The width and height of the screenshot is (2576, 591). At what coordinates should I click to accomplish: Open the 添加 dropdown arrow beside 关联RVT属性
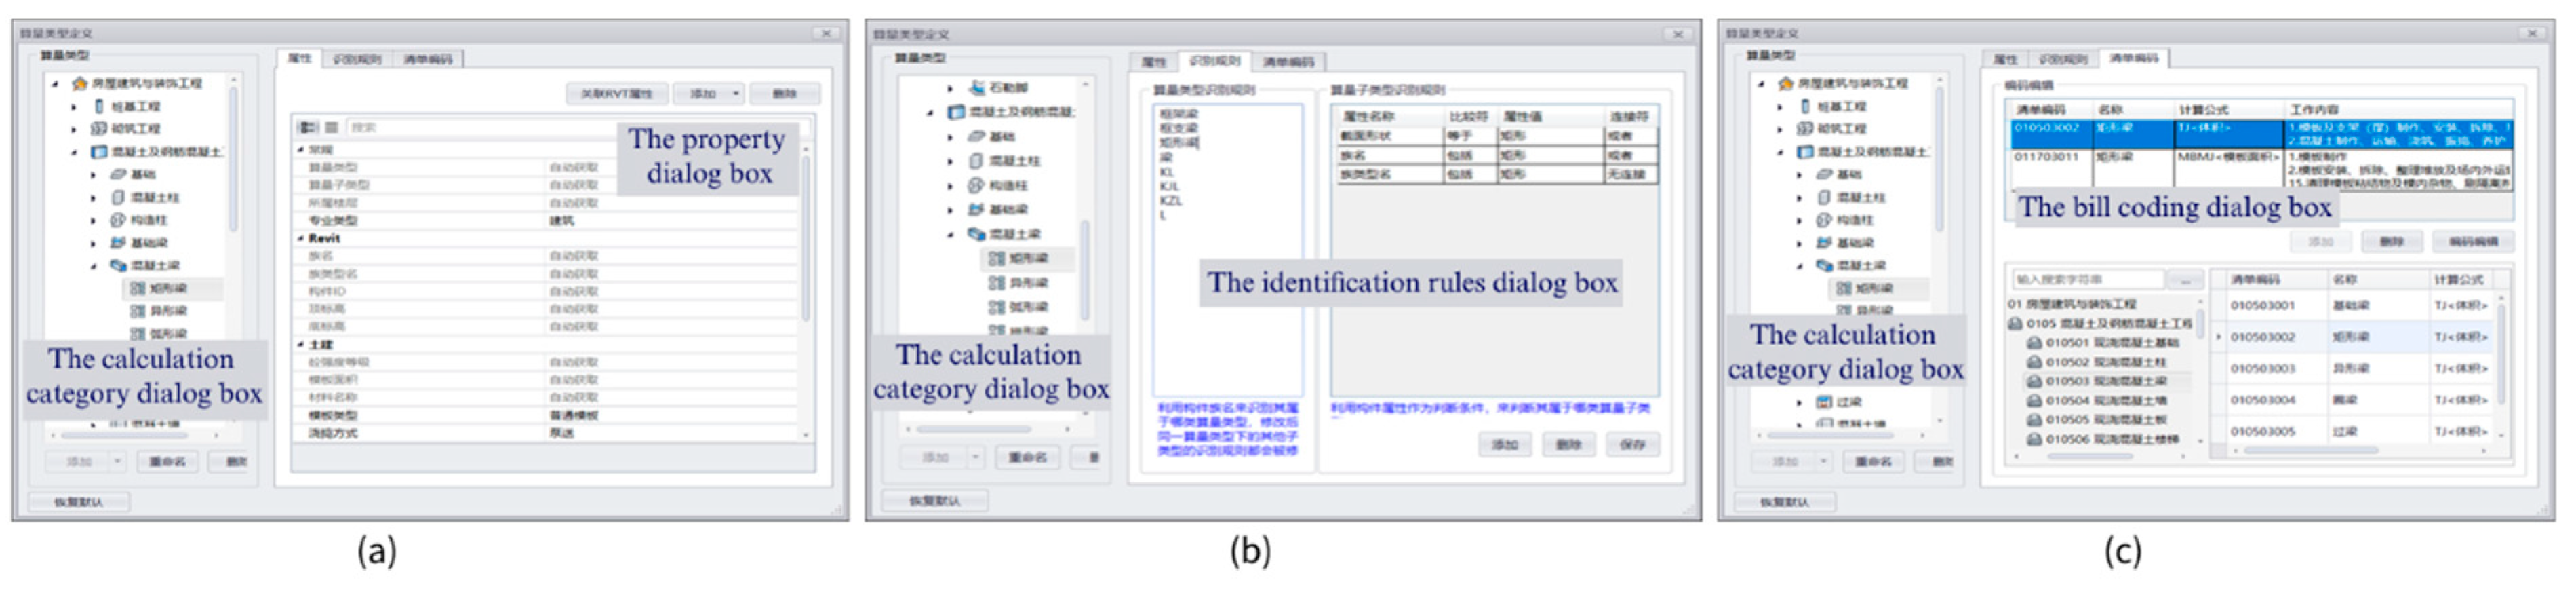click(x=736, y=93)
